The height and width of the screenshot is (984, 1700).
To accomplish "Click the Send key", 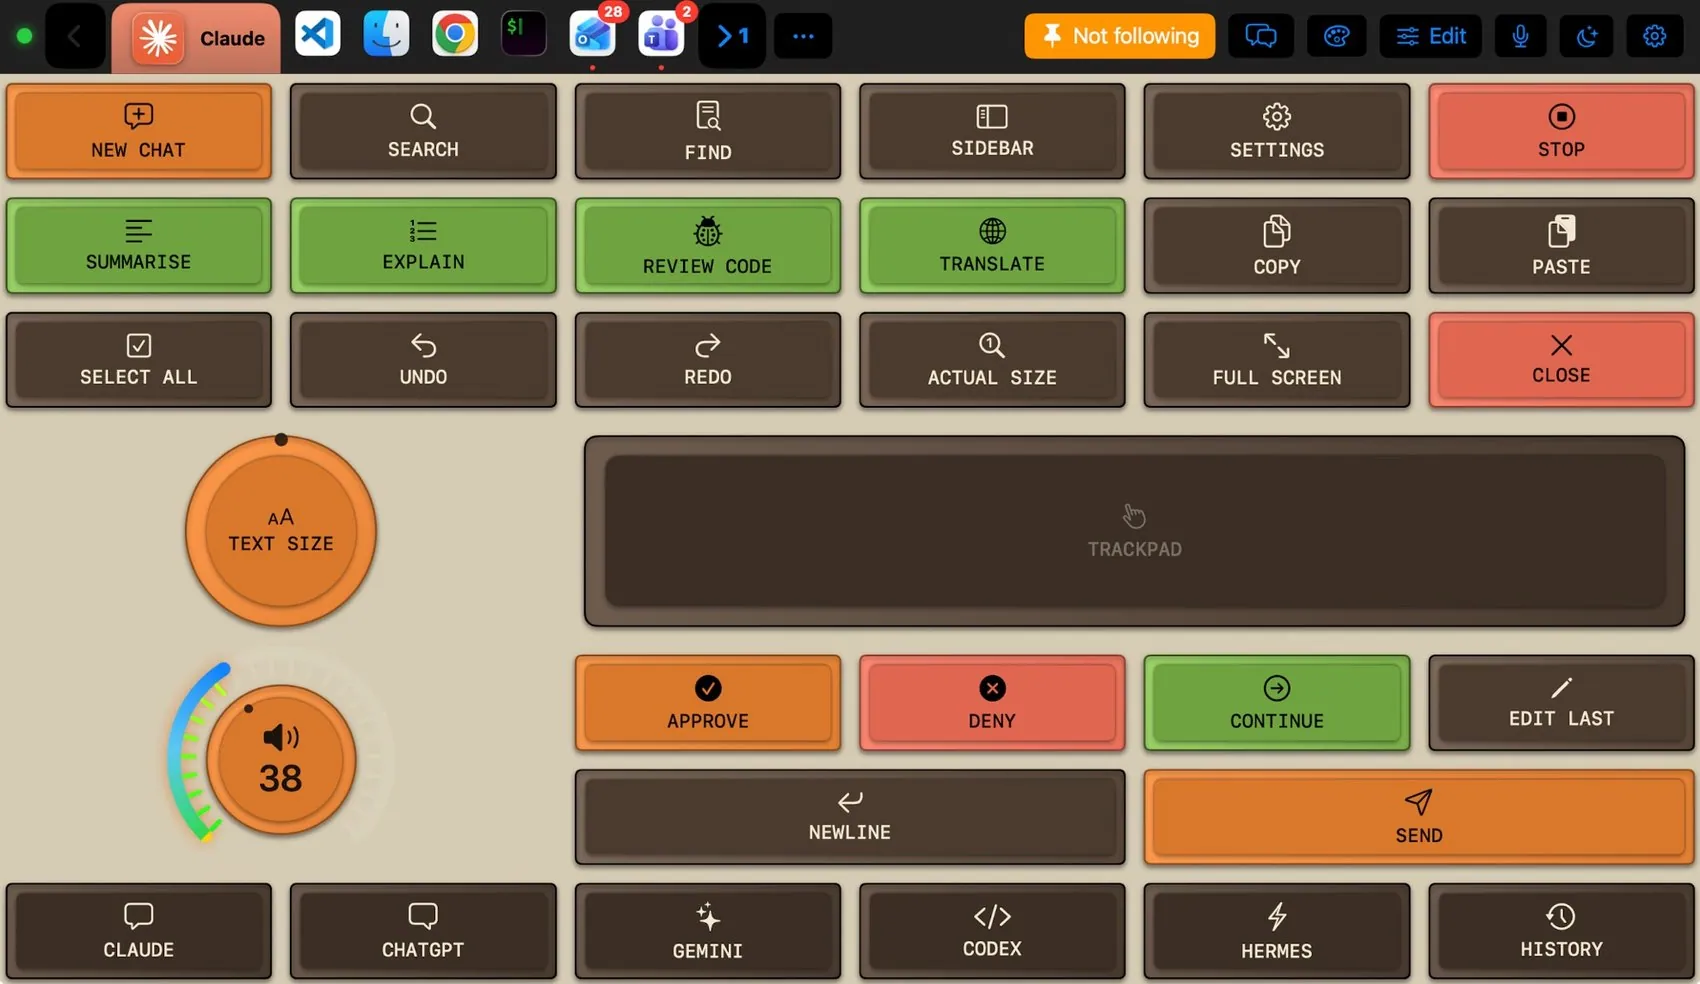I will tap(1419, 817).
